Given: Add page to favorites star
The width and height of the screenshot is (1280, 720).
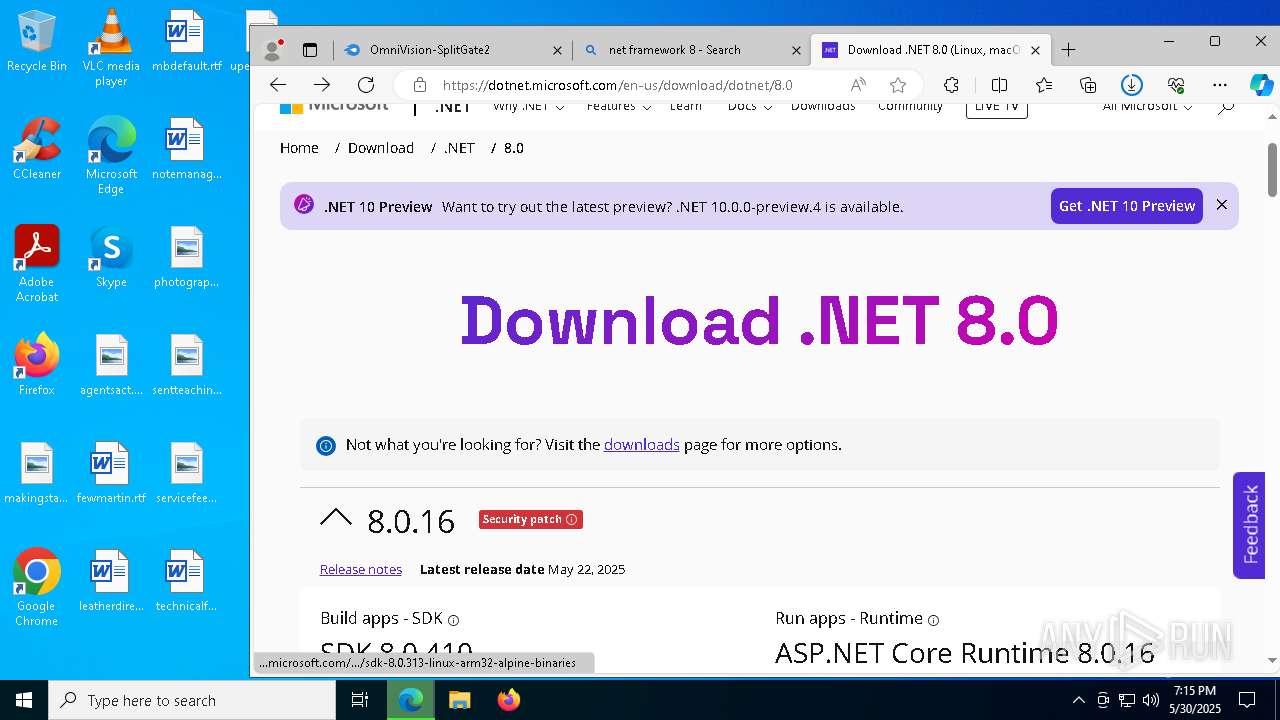Looking at the screenshot, I should 898,85.
